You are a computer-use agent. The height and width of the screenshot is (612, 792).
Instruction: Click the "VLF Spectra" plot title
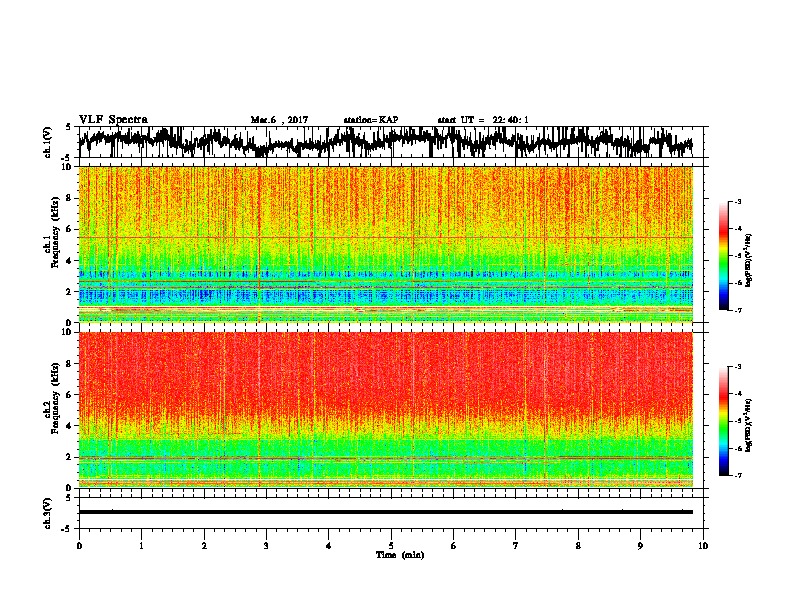113,120
